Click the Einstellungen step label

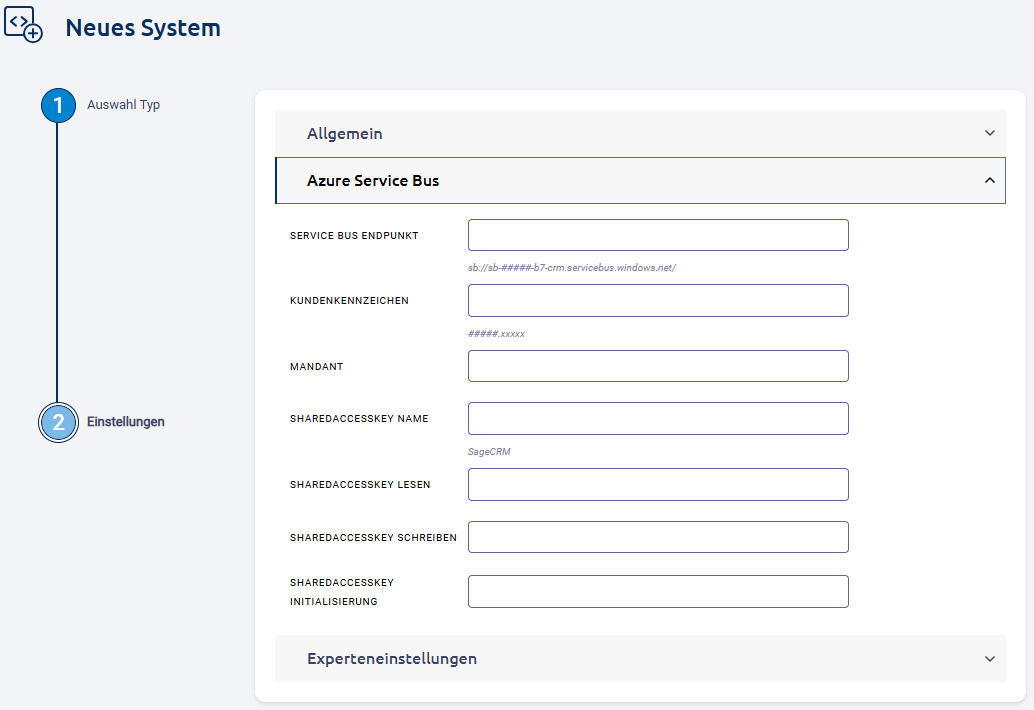point(125,422)
